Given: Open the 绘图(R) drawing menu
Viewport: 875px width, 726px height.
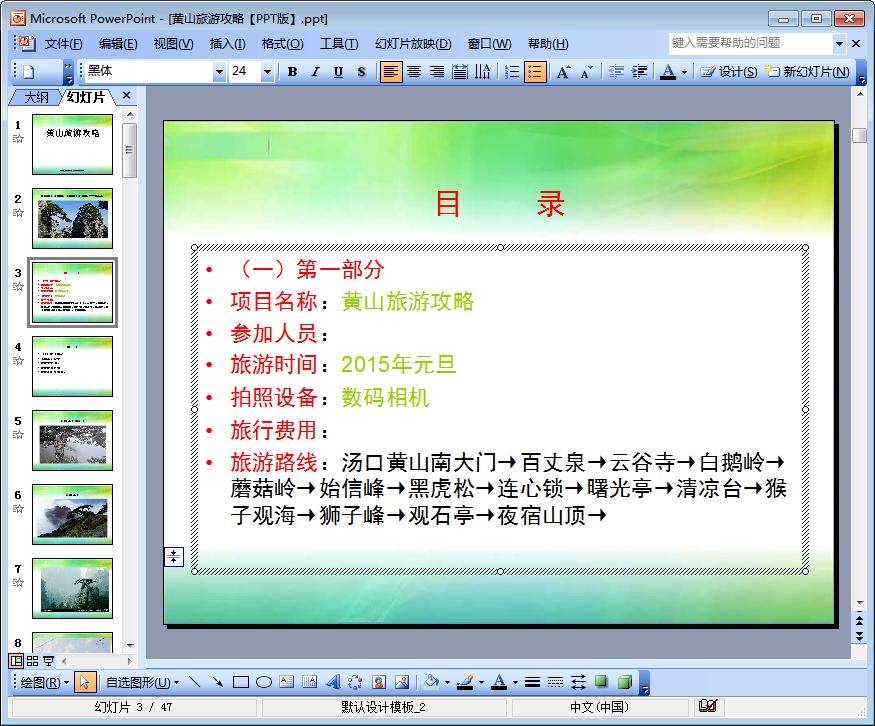Looking at the screenshot, I should point(44,682).
